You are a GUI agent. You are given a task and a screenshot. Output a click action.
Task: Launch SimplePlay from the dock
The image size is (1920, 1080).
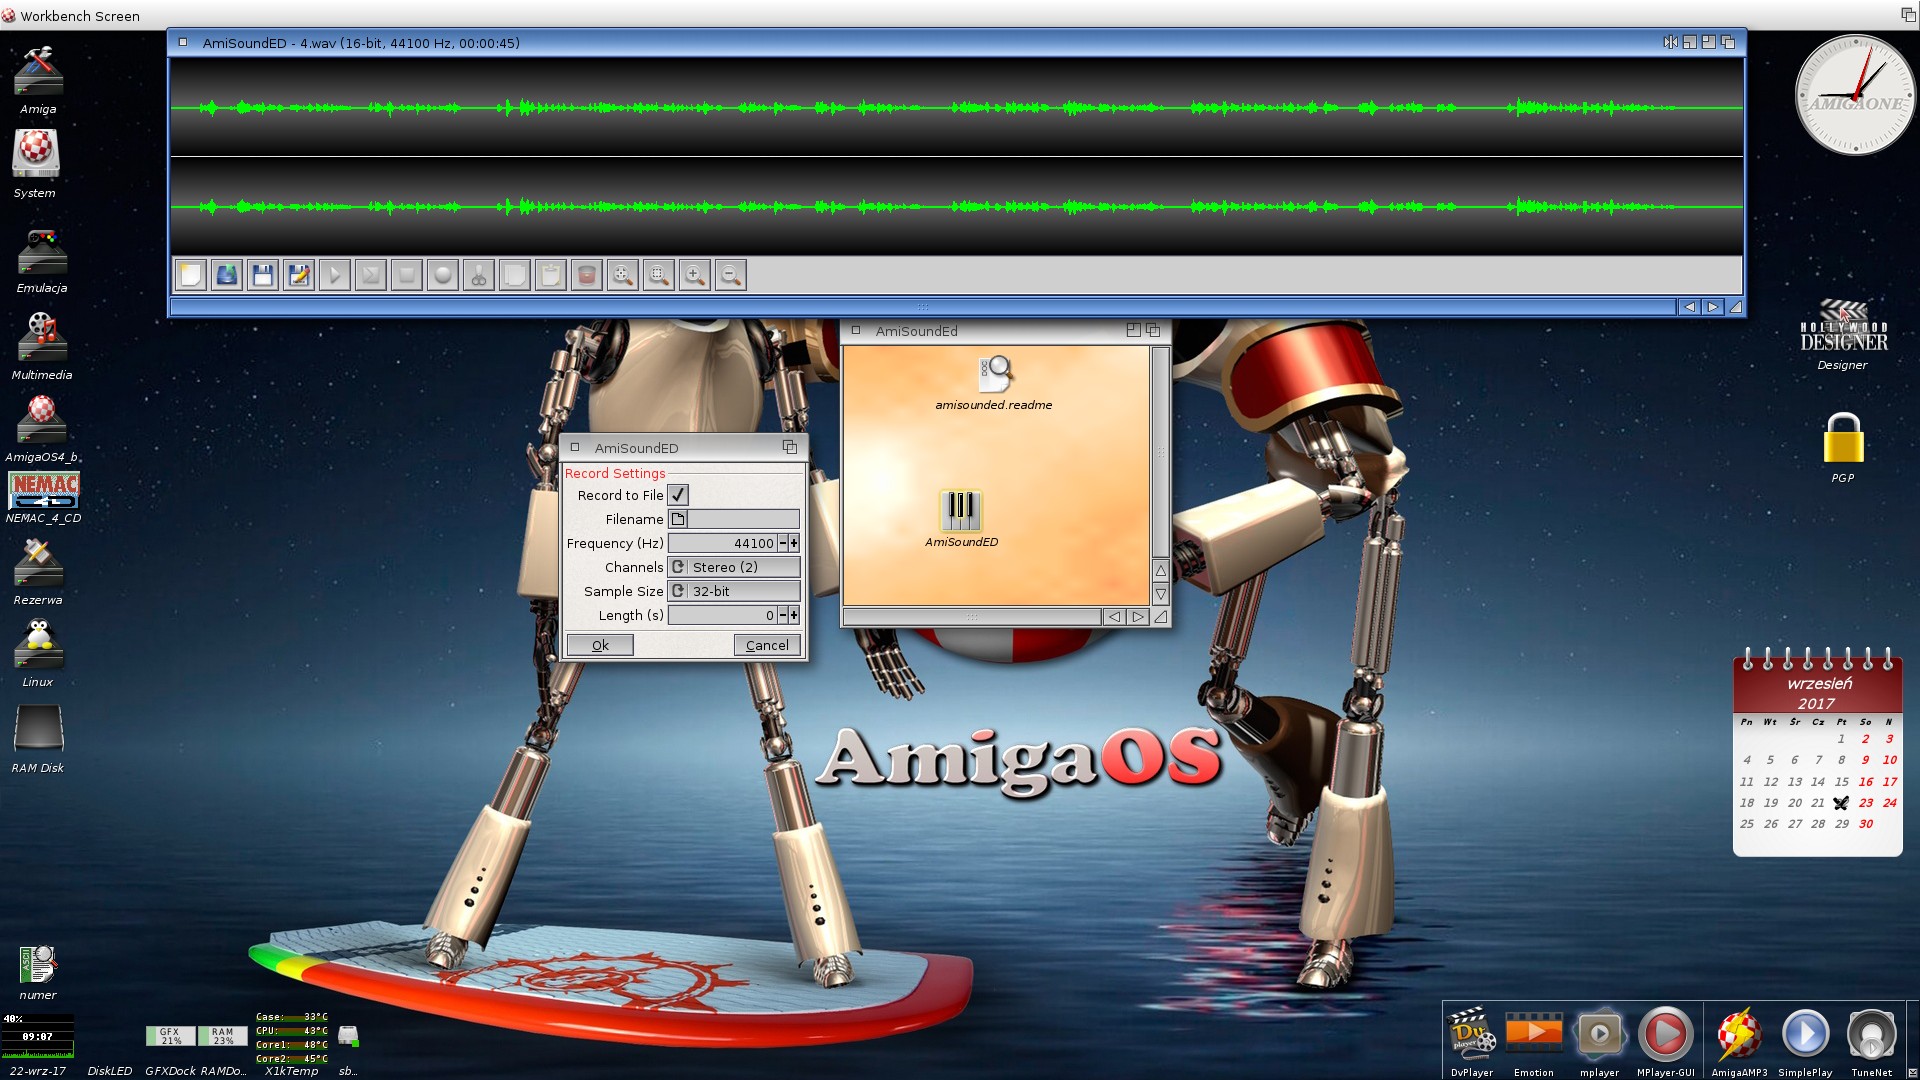[x=1805, y=1042]
